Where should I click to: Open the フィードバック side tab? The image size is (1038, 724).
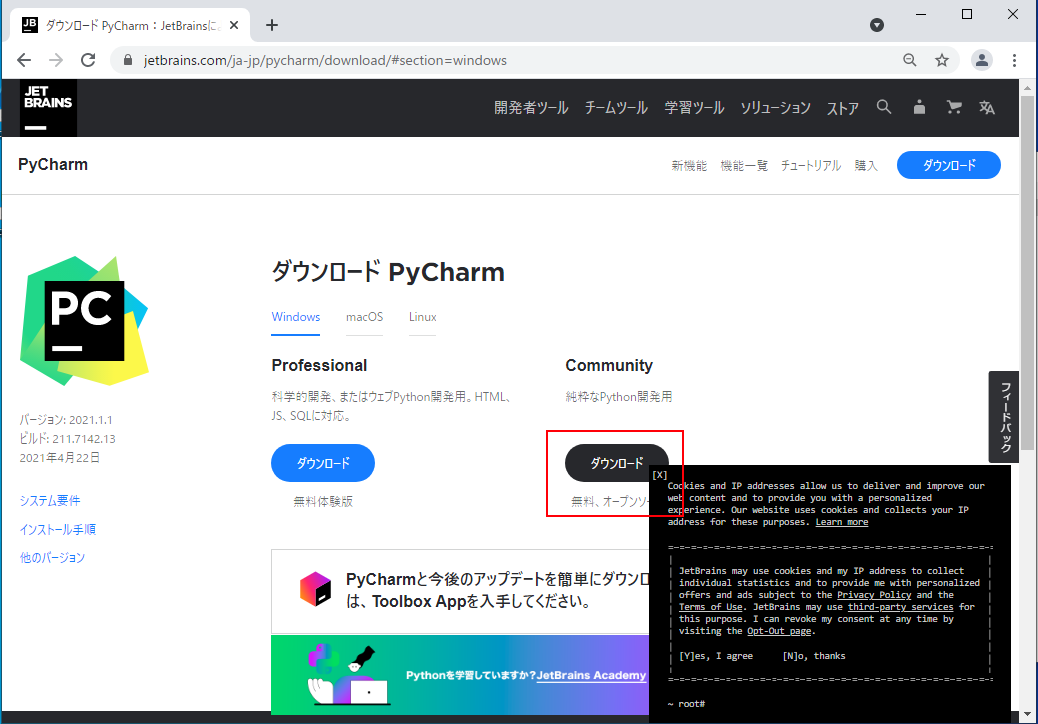pos(1004,417)
